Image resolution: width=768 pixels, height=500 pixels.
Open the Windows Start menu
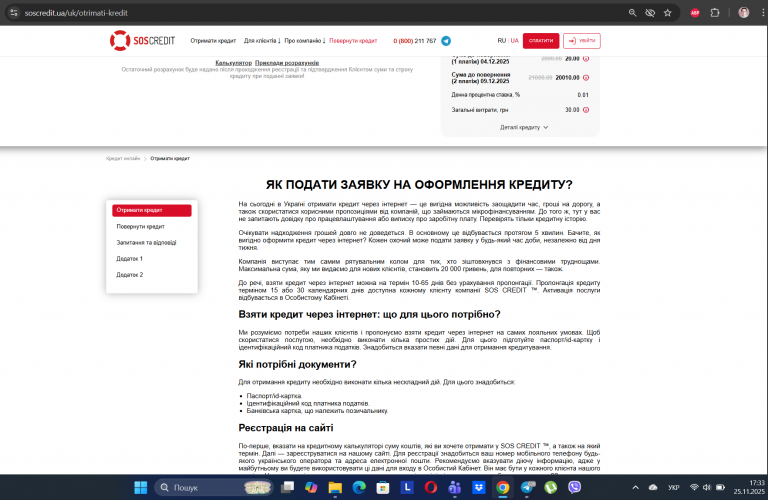click(141, 487)
